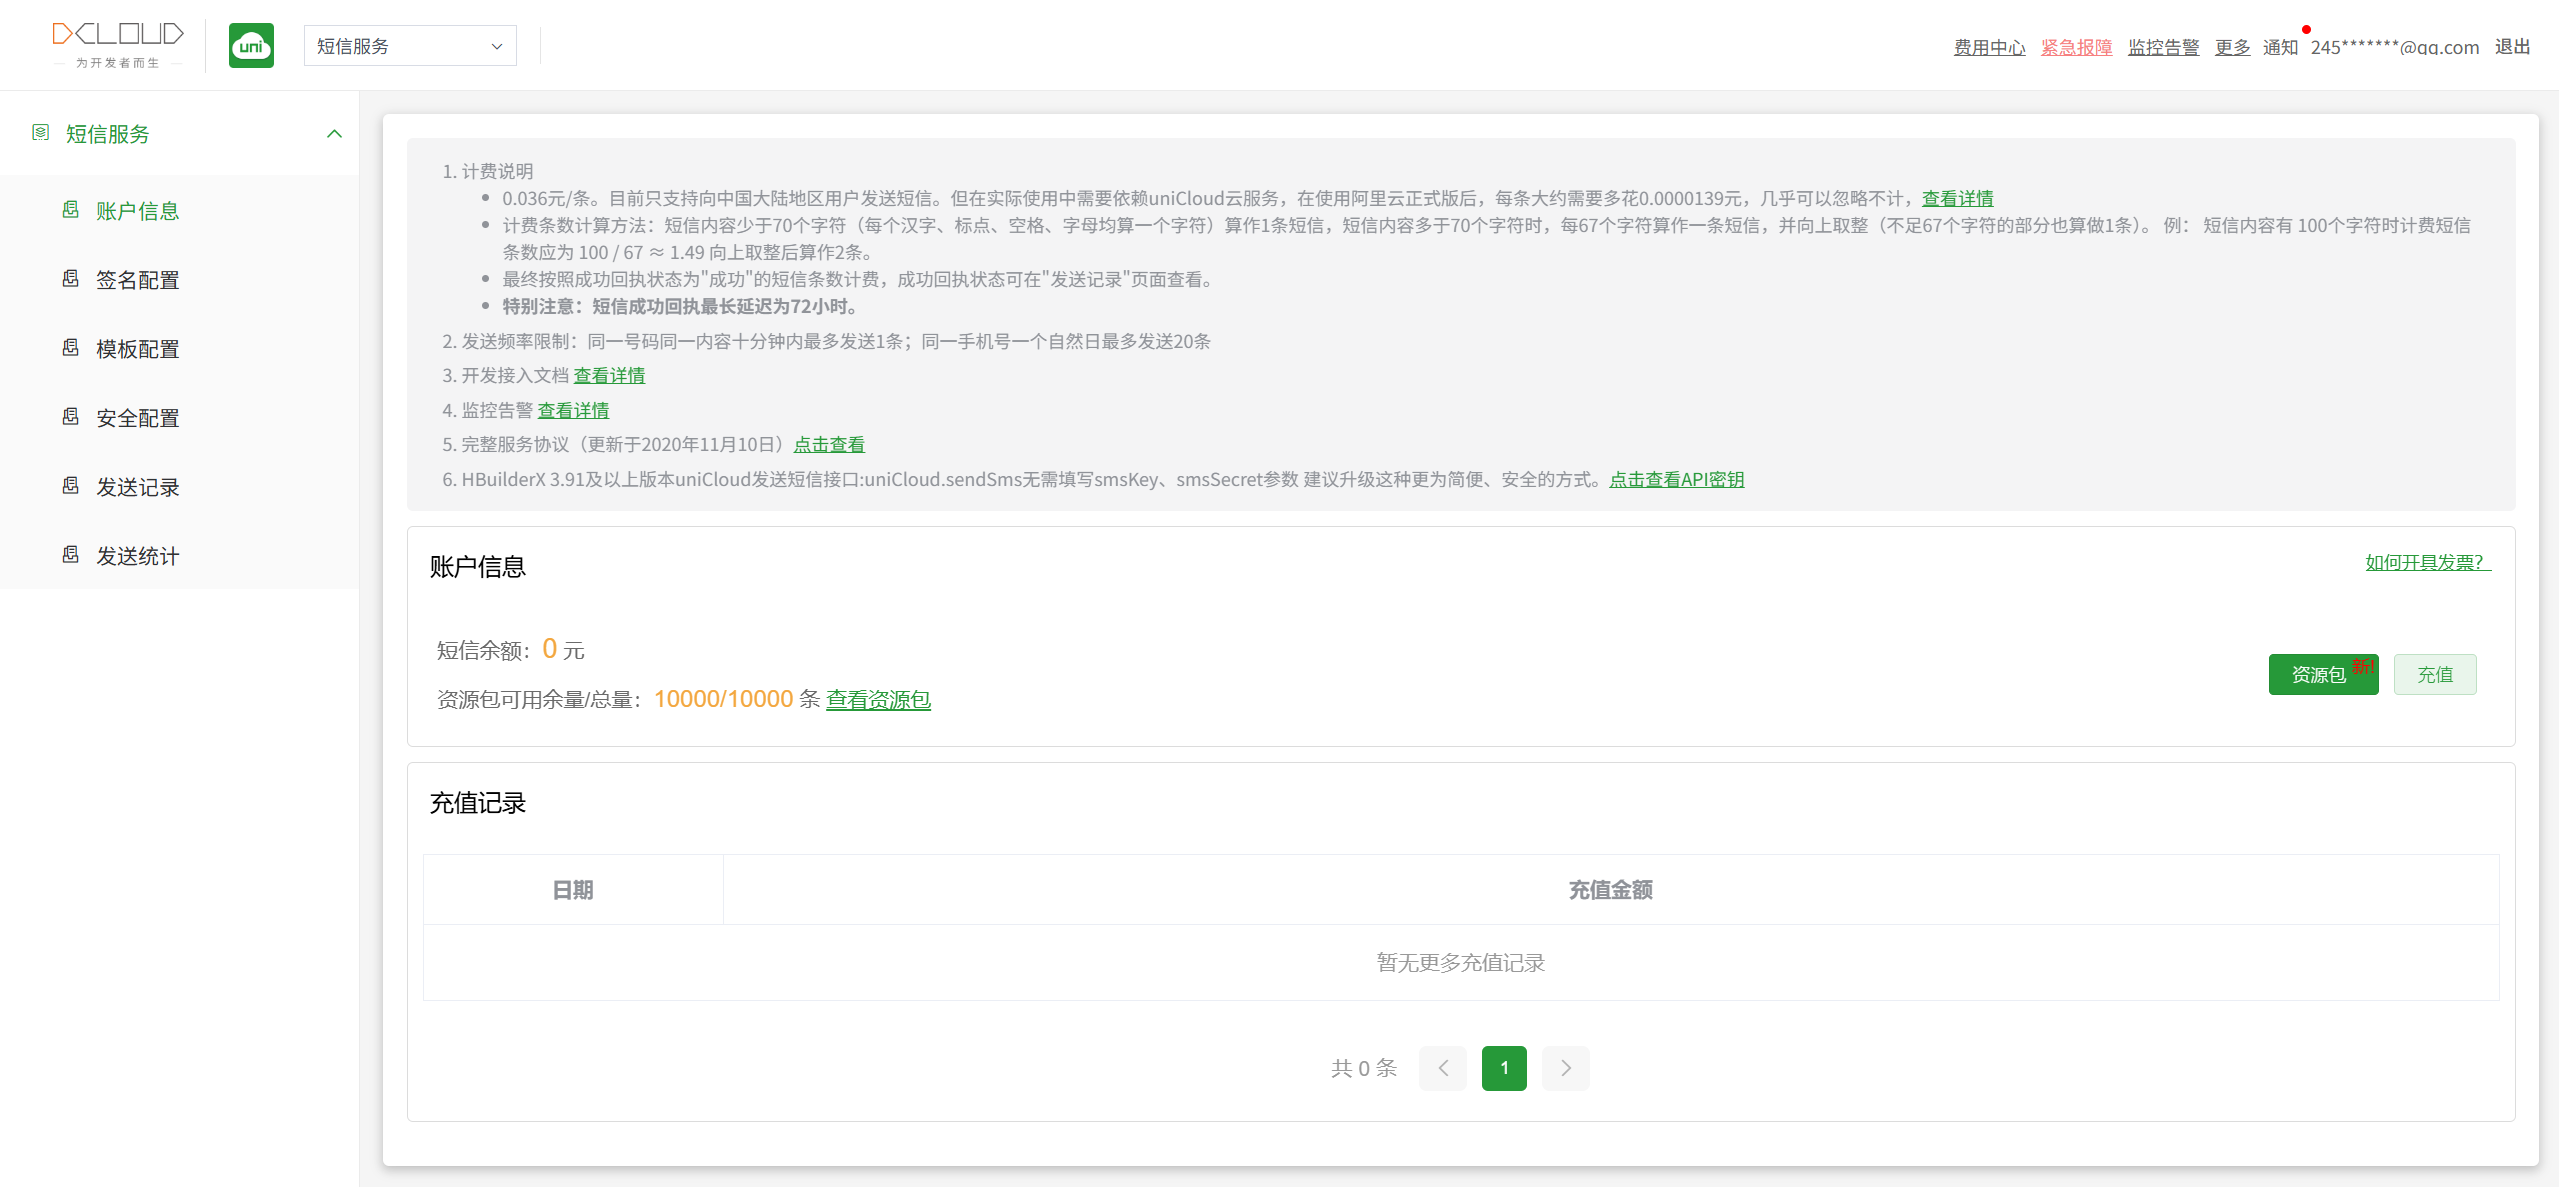
Task: Open the 查看资源包 link
Action: coord(877,700)
